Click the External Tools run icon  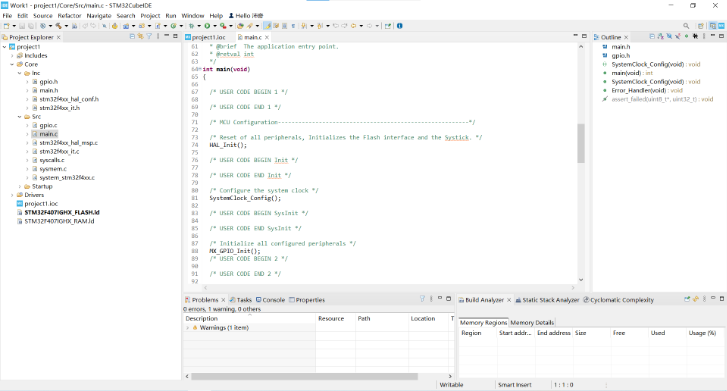[x=223, y=26]
